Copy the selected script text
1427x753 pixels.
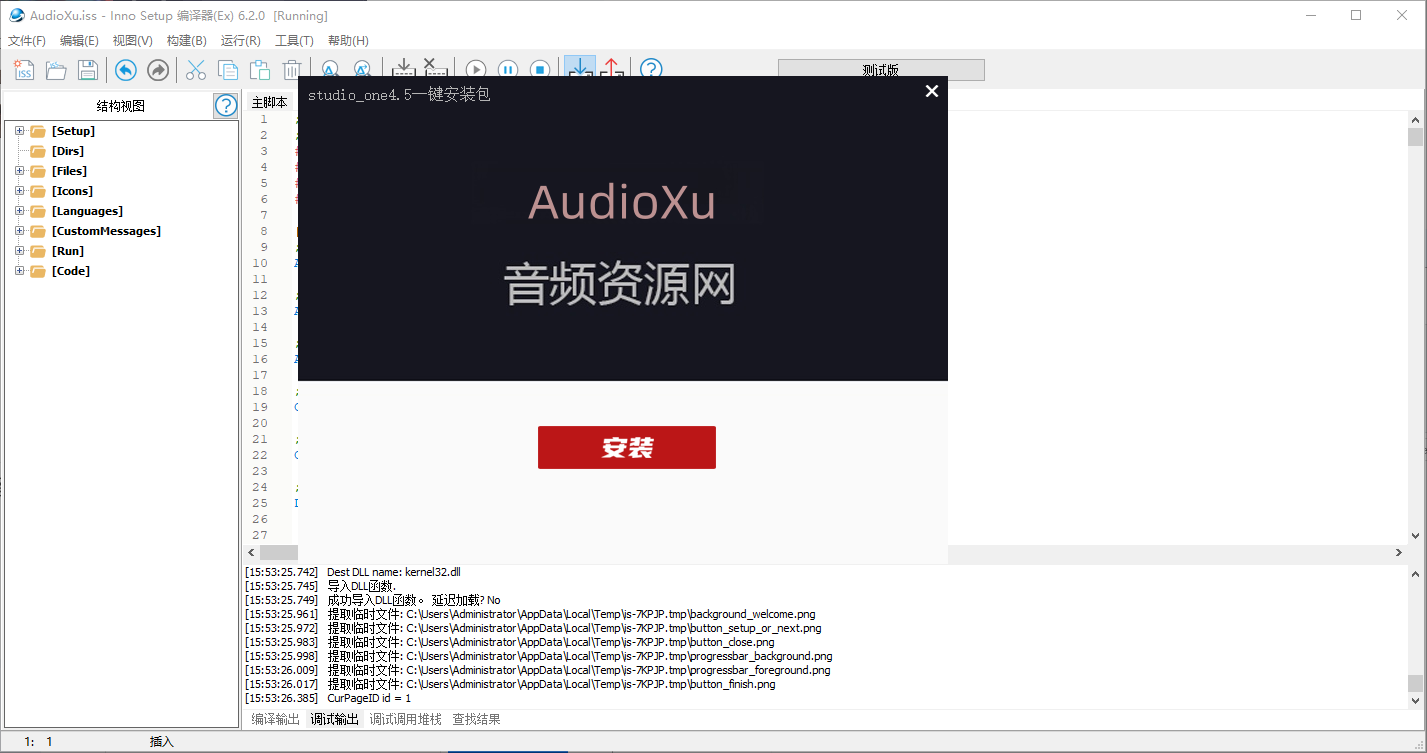coord(227,70)
